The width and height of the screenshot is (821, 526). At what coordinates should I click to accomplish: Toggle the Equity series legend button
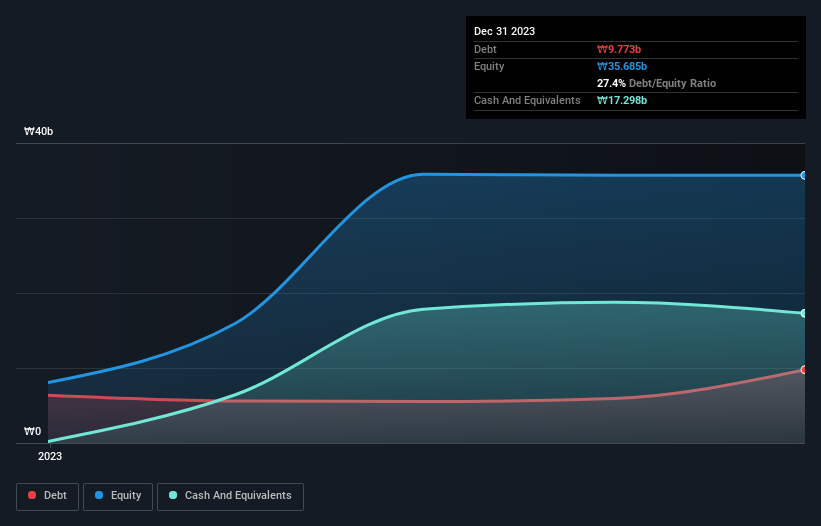118,496
